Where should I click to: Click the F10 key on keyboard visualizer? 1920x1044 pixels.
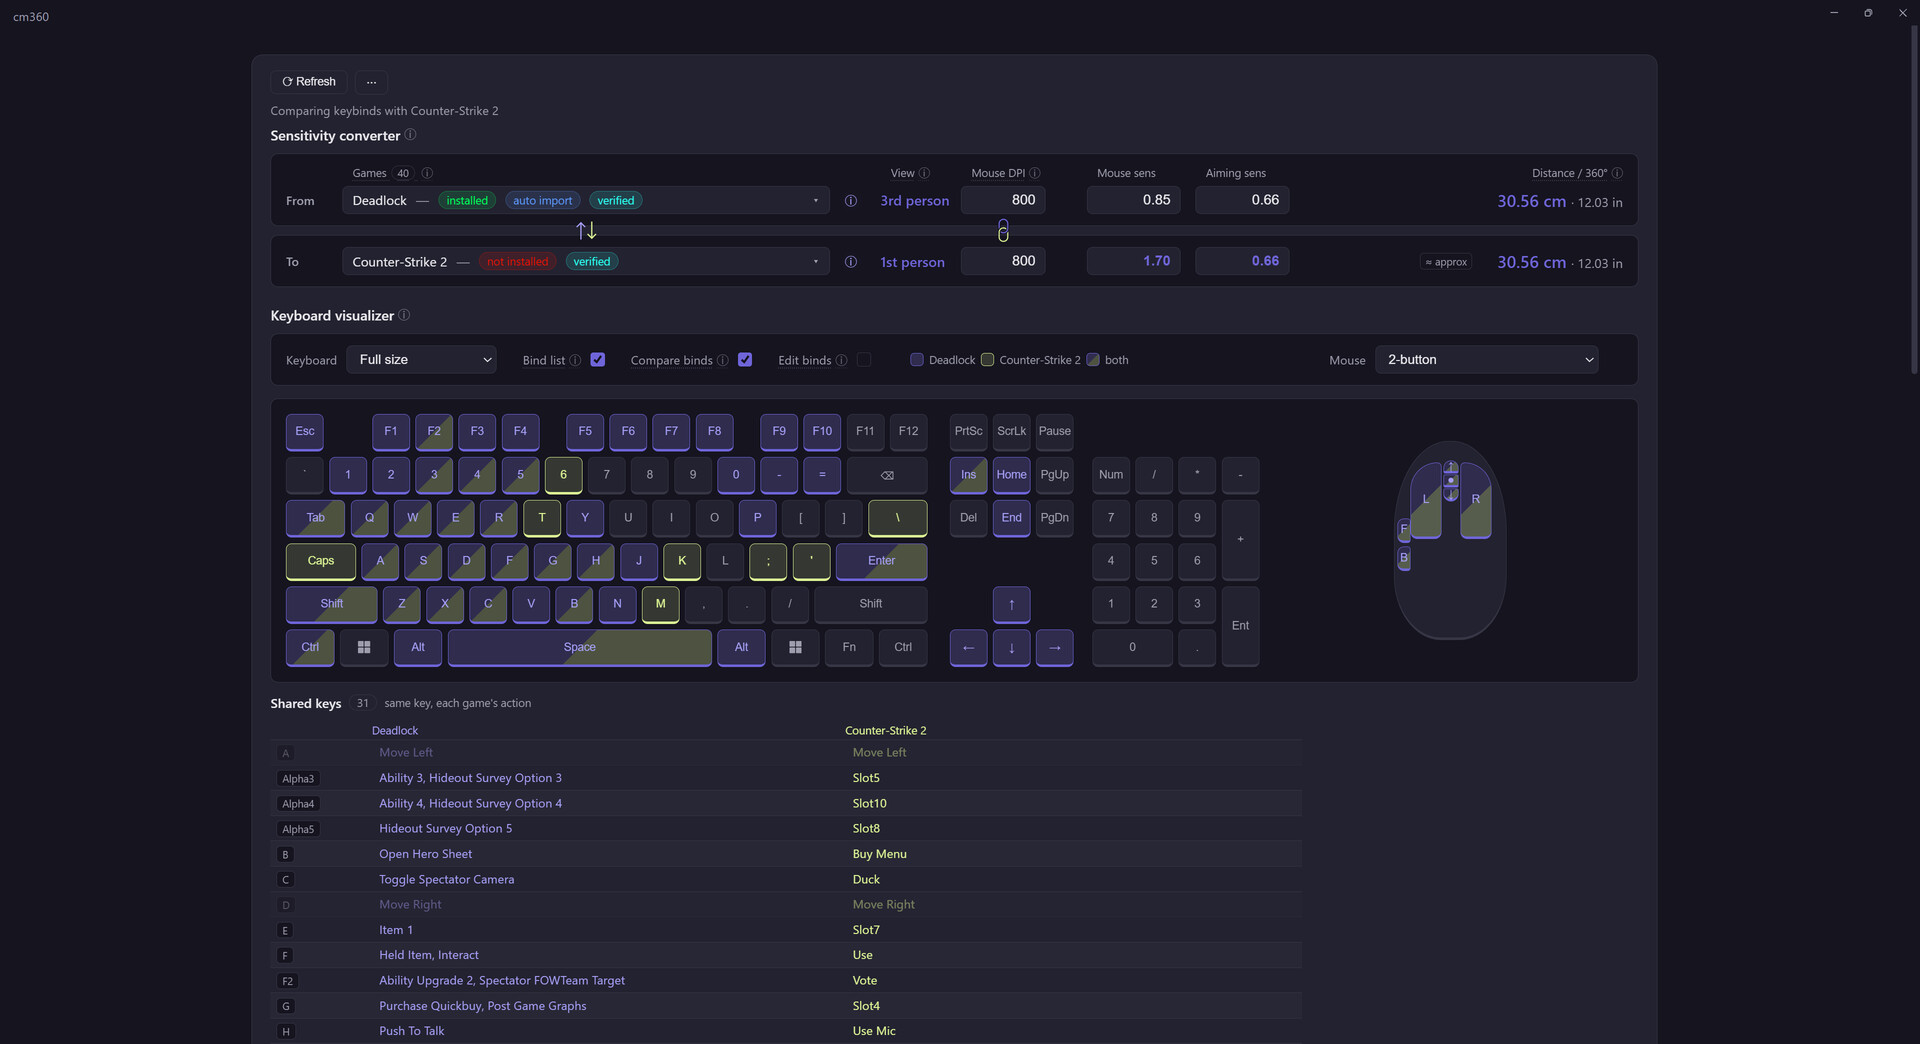[822, 432]
